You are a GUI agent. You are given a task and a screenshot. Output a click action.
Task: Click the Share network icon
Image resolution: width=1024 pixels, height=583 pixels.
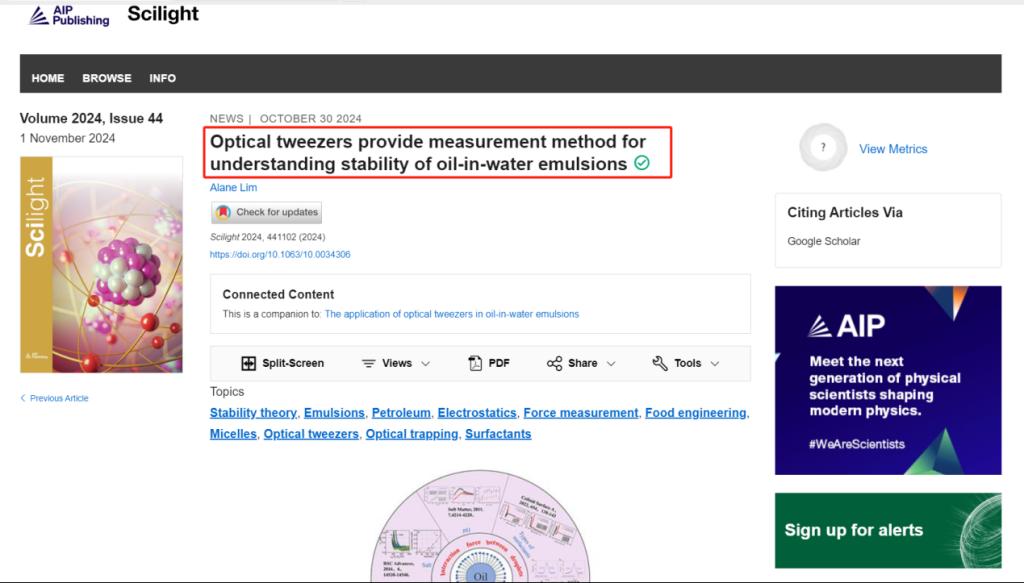click(x=554, y=364)
